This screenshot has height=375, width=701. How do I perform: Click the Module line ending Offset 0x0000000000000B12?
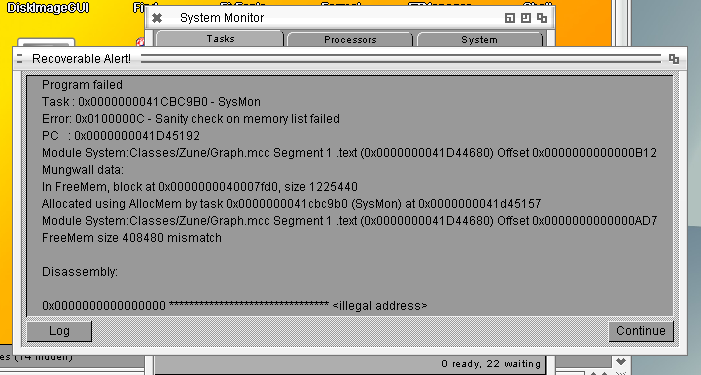pyautogui.click(x=349, y=153)
